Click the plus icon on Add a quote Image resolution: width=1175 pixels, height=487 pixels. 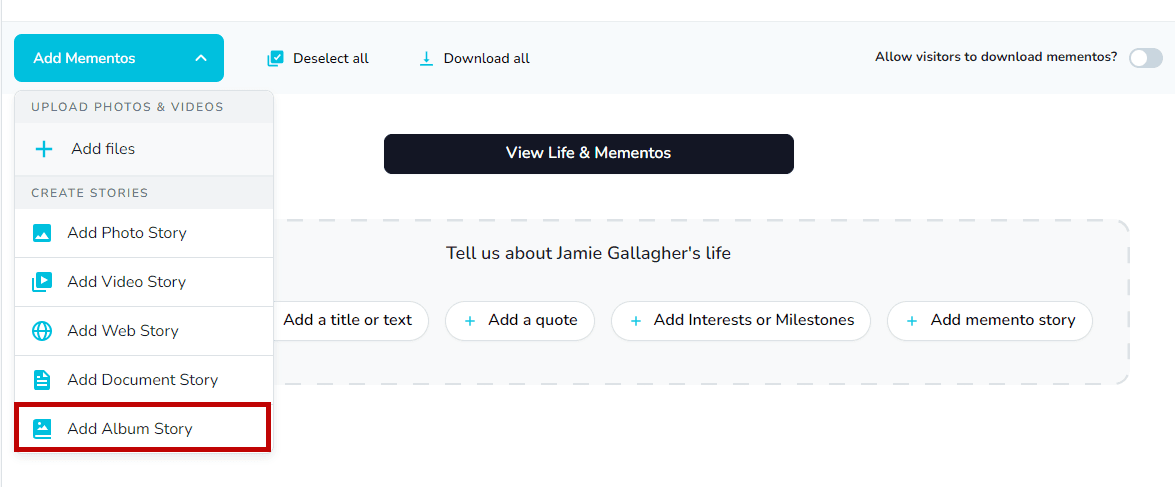pos(470,321)
